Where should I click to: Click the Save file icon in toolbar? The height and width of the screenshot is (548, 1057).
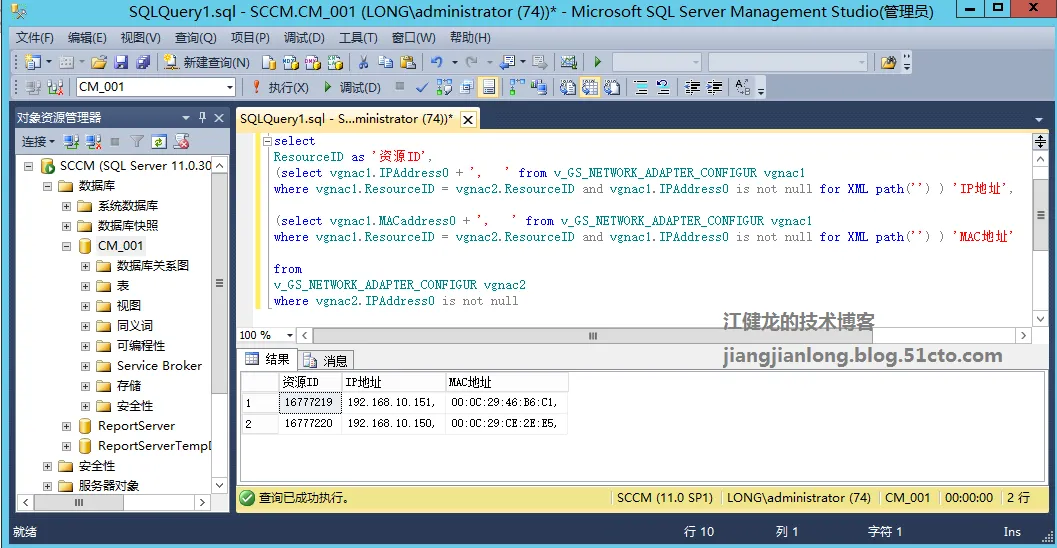point(120,63)
